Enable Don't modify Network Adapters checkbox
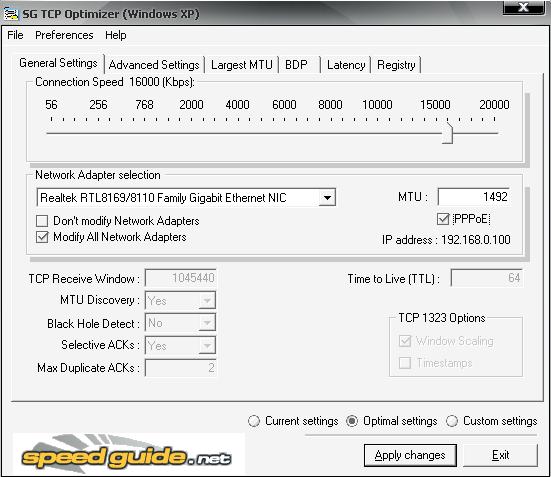 pyautogui.click(x=42, y=221)
